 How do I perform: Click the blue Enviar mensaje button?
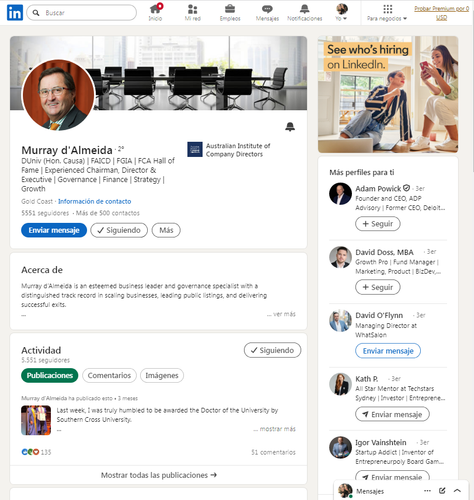click(x=54, y=230)
